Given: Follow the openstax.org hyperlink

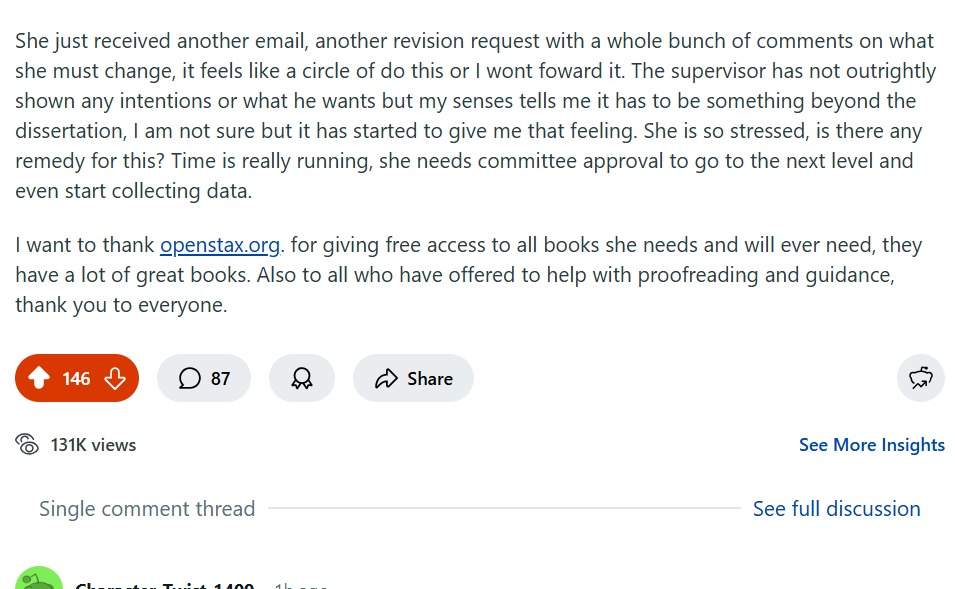Looking at the screenshot, I should coord(220,245).
